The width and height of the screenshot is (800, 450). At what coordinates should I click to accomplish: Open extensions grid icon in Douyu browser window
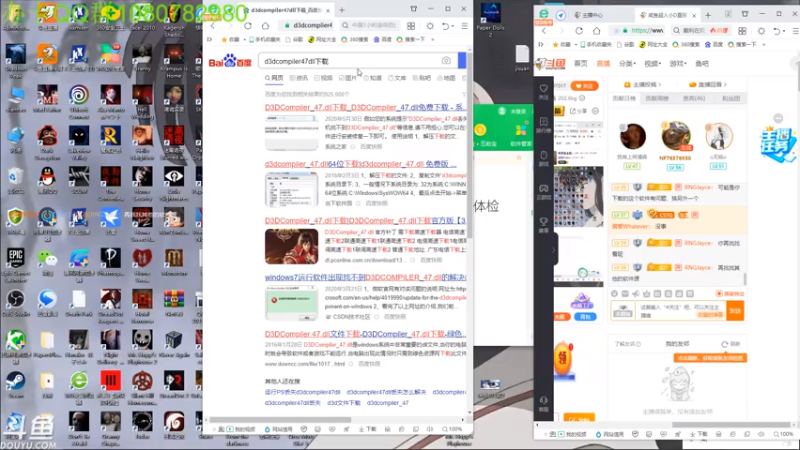pyautogui.click(x=742, y=31)
